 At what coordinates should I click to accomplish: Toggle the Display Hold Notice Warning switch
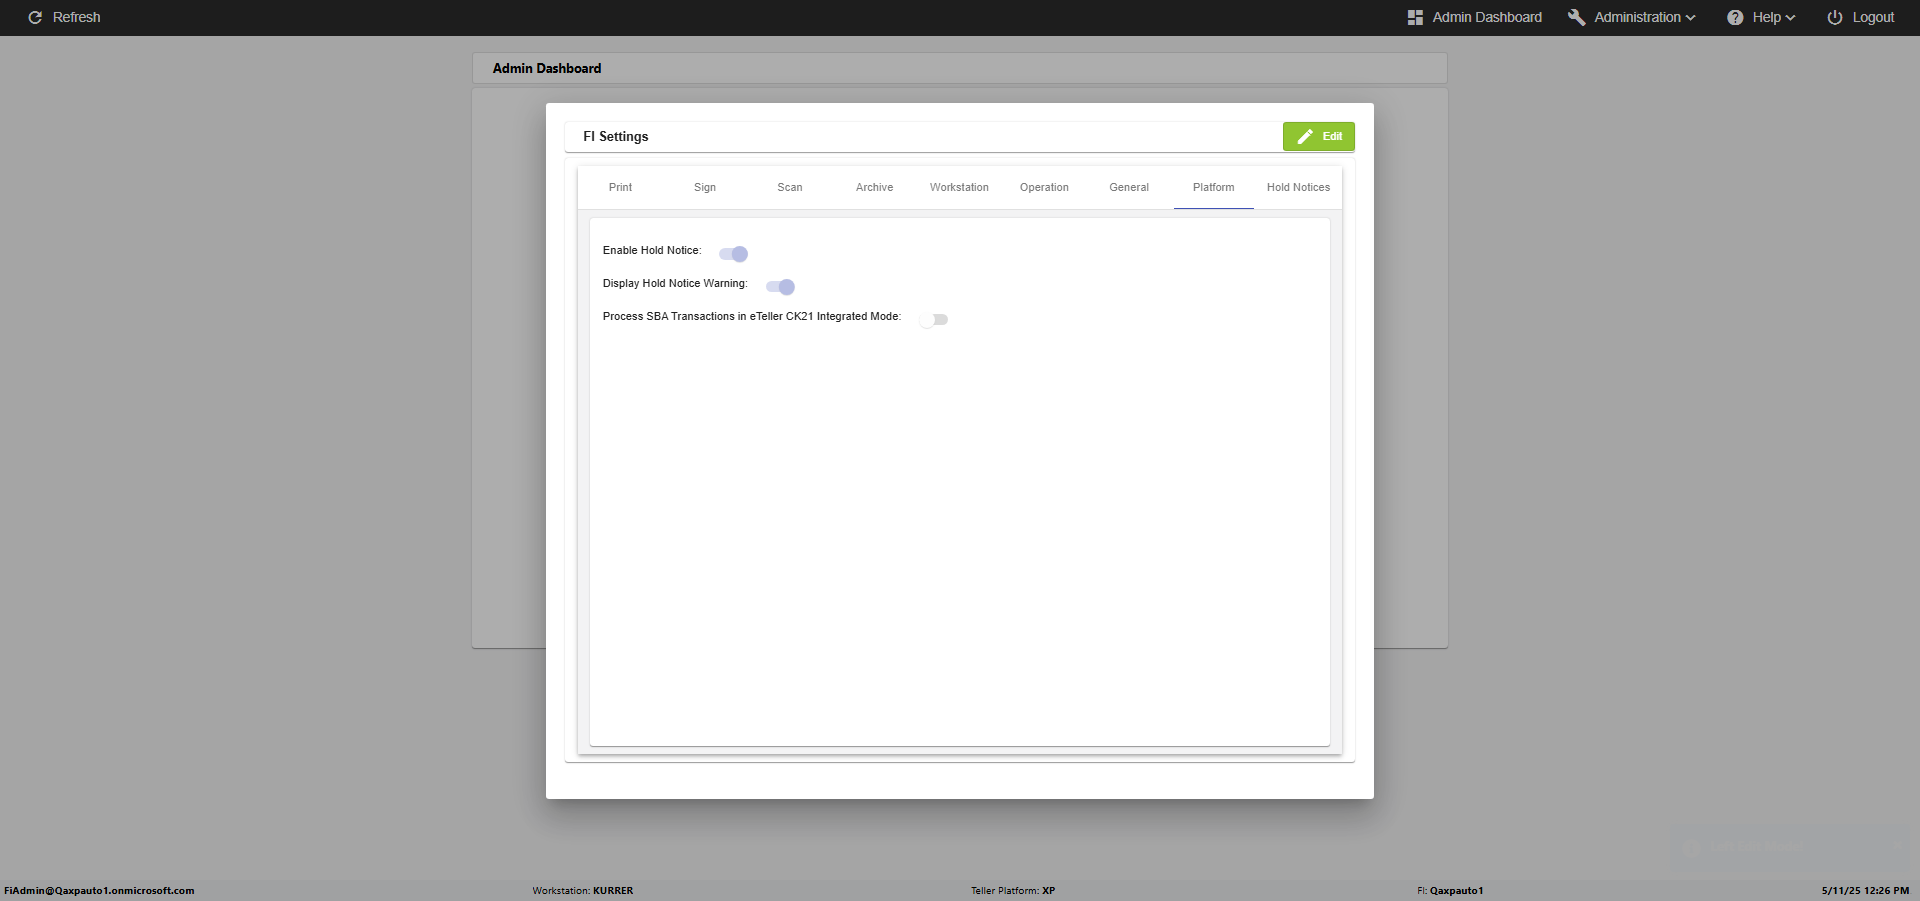click(780, 287)
